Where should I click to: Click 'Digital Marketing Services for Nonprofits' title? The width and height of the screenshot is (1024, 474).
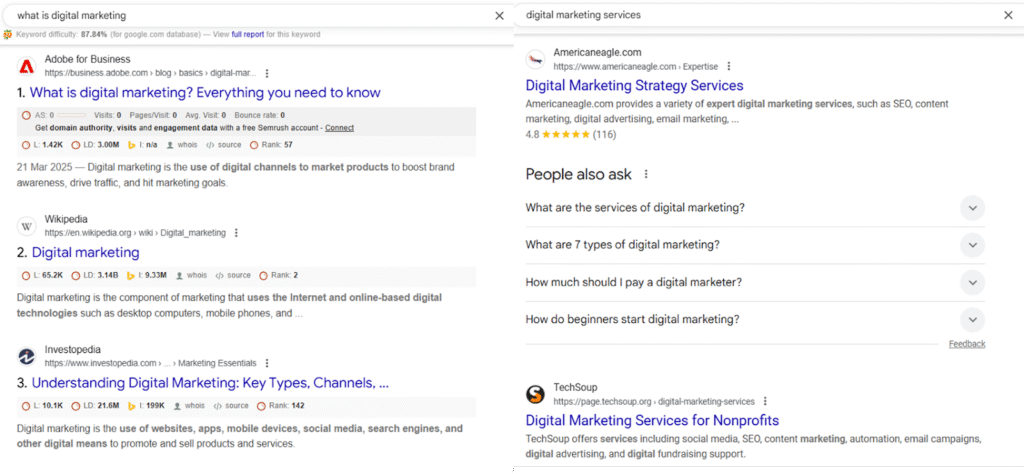click(652, 420)
